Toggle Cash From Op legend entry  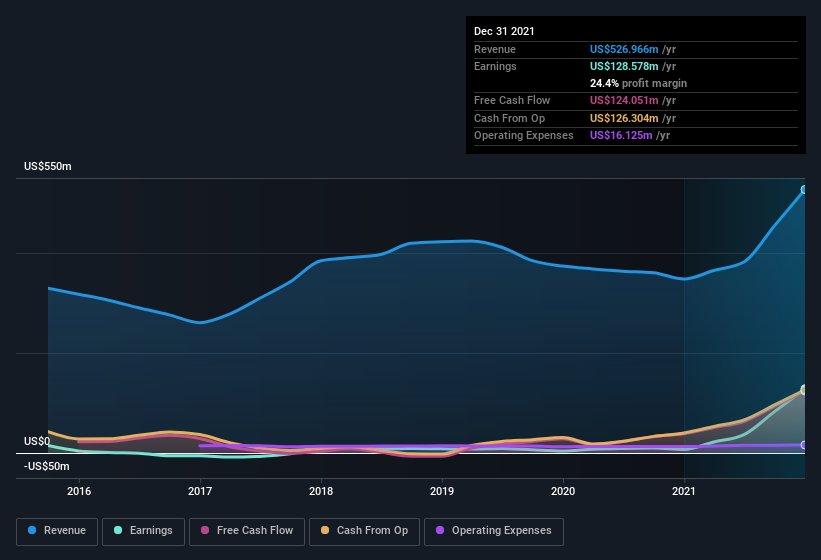(363, 531)
